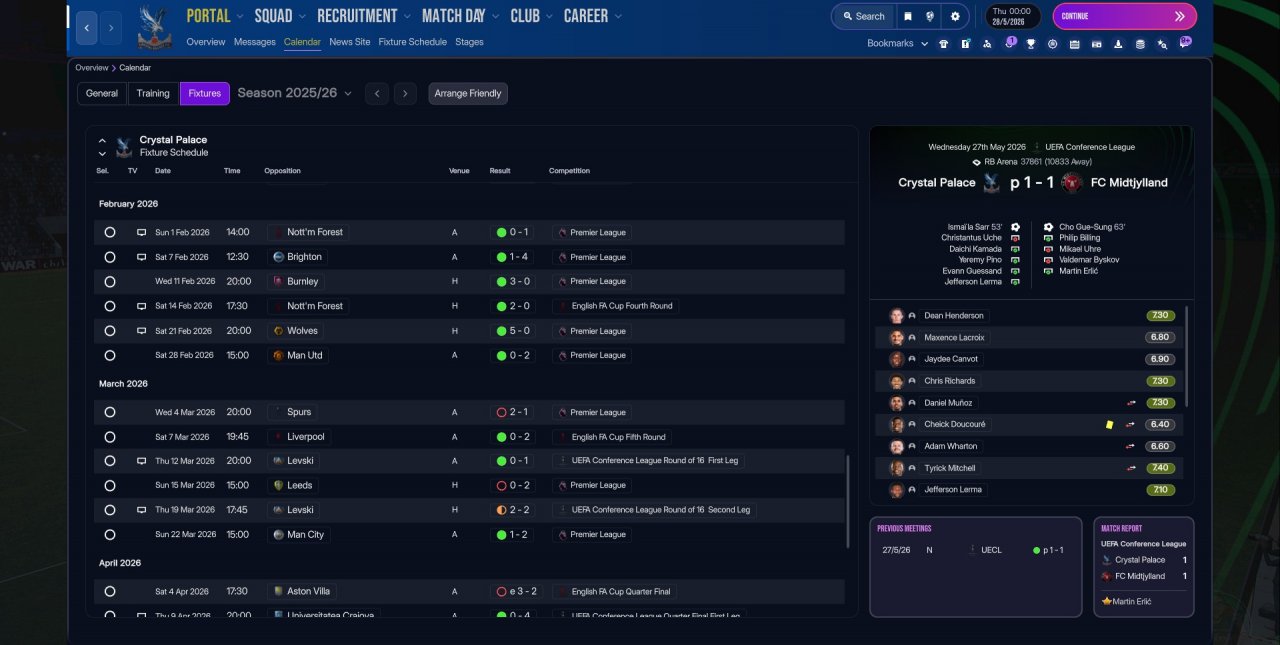Select the Sun 1 Feb Nott'm Forest fixture radio
The image size is (1280, 645).
110,232
